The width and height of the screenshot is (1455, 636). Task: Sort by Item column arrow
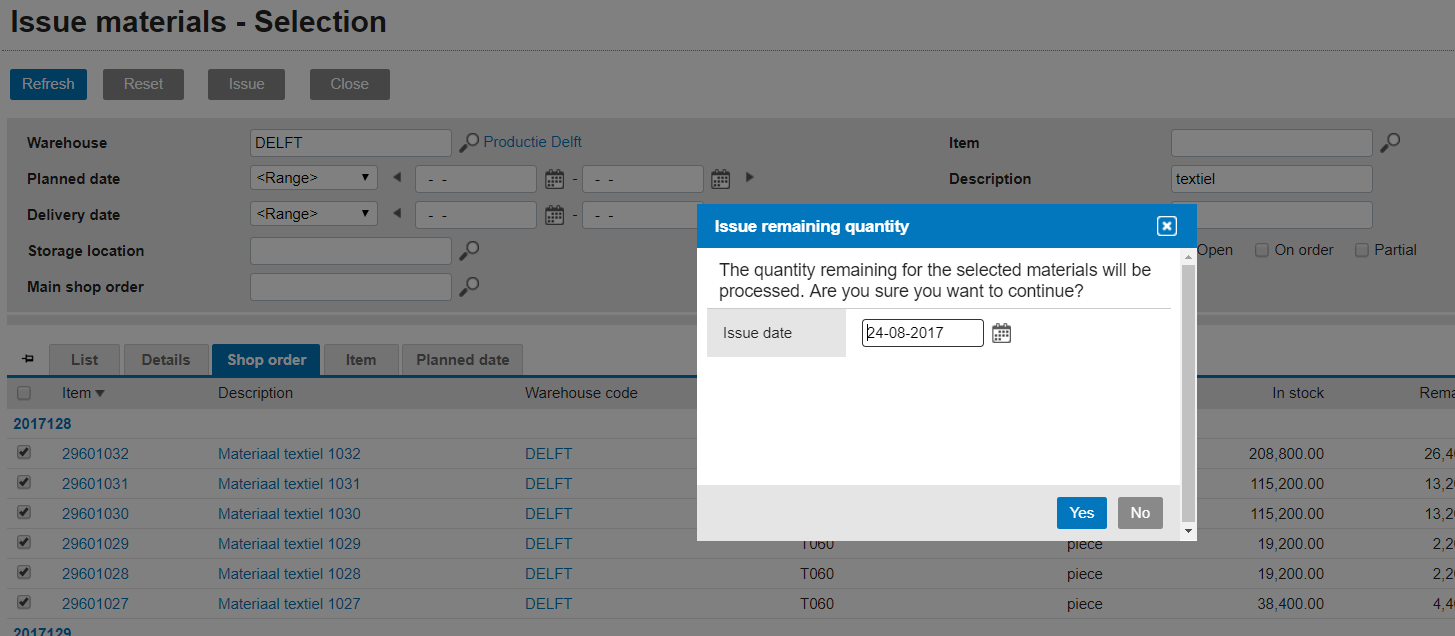[100, 394]
